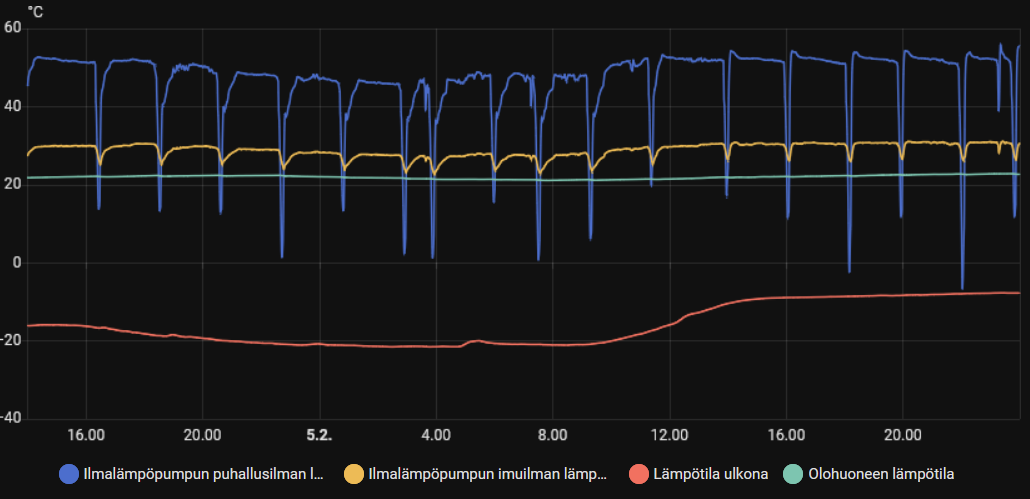
Task: Select the Ilmalämpöpumpun puhallusilman legend label
Action: (204, 474)
